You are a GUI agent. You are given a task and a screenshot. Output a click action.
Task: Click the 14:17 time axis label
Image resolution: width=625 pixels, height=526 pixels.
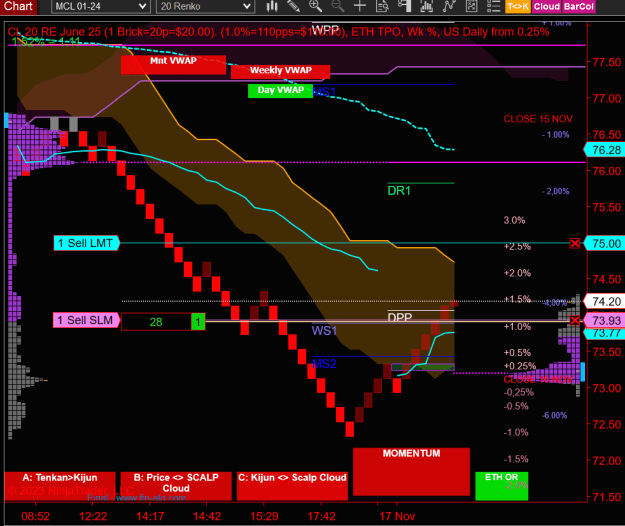coord(150,516)
